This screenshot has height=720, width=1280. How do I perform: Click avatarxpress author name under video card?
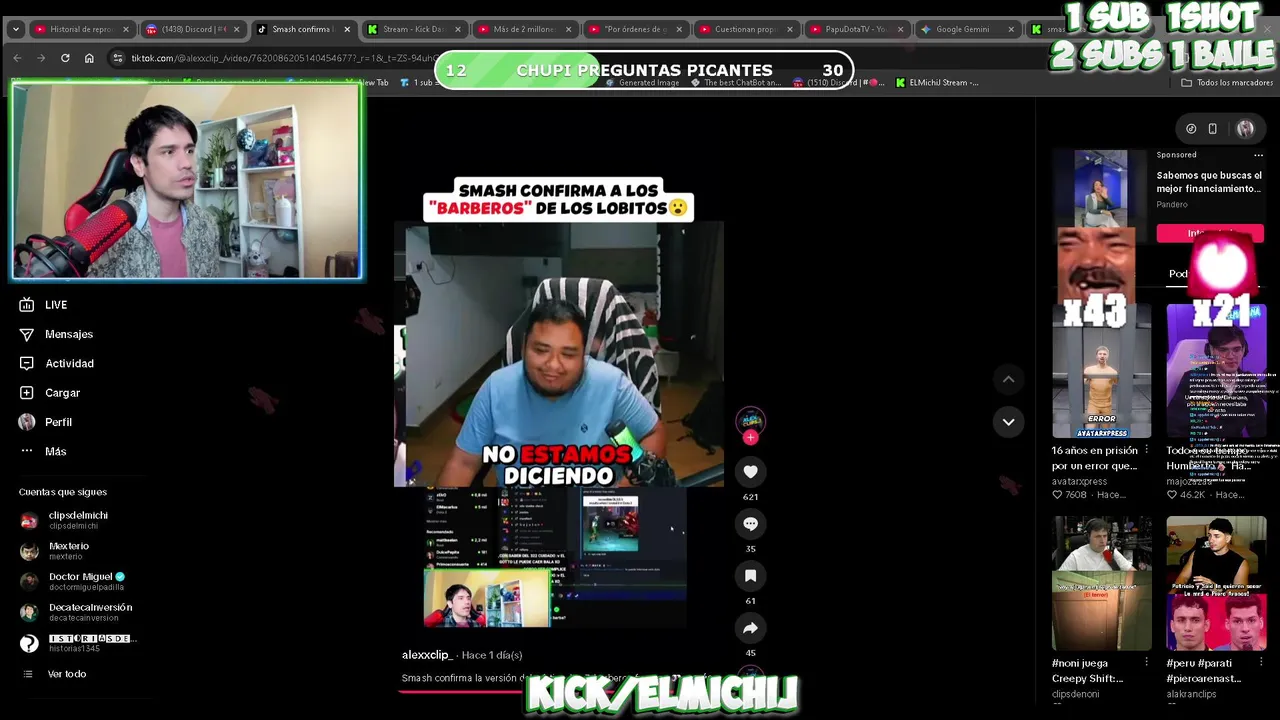click(x=1079, y=482)
